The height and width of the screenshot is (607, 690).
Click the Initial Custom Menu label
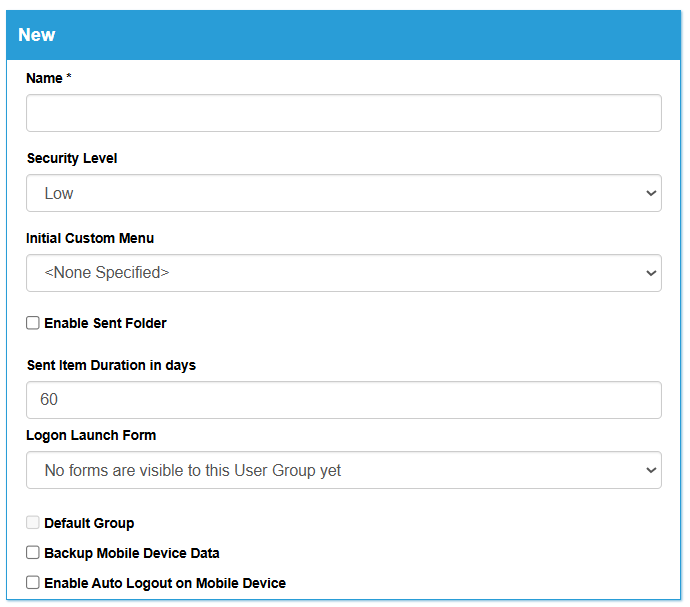pos(90,238)
